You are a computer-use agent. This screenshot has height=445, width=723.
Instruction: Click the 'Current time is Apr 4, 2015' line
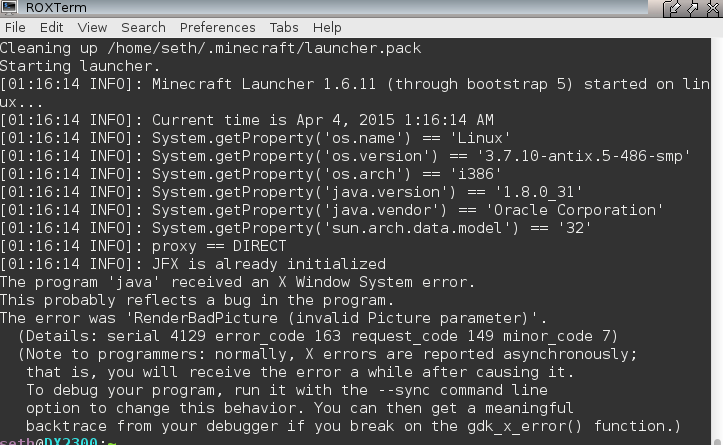[247, 120]
